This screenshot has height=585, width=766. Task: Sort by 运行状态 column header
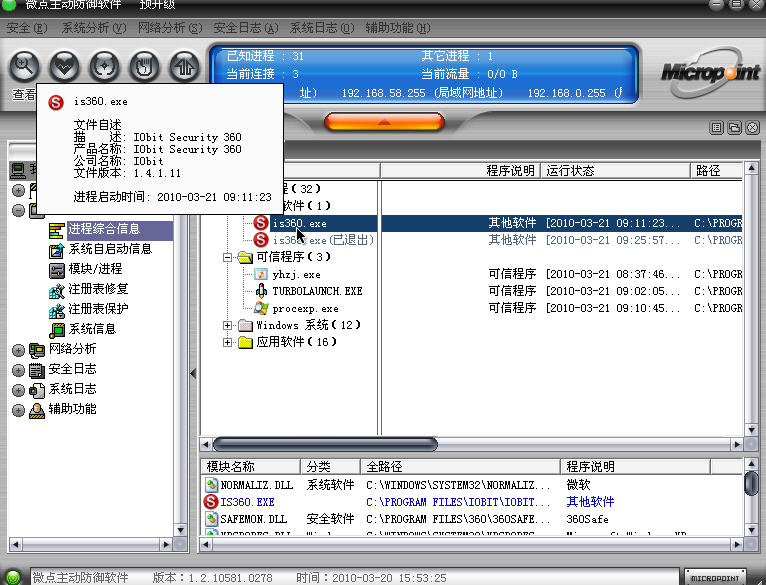615,171
